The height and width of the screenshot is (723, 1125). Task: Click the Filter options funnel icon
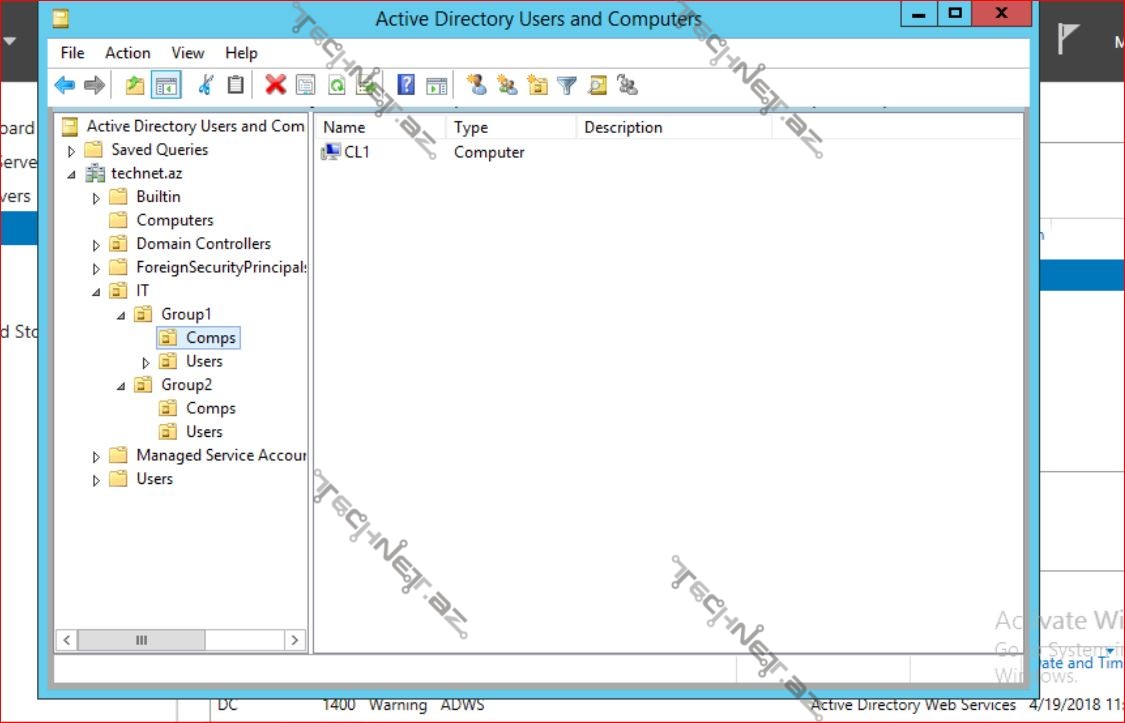point(567,86)
